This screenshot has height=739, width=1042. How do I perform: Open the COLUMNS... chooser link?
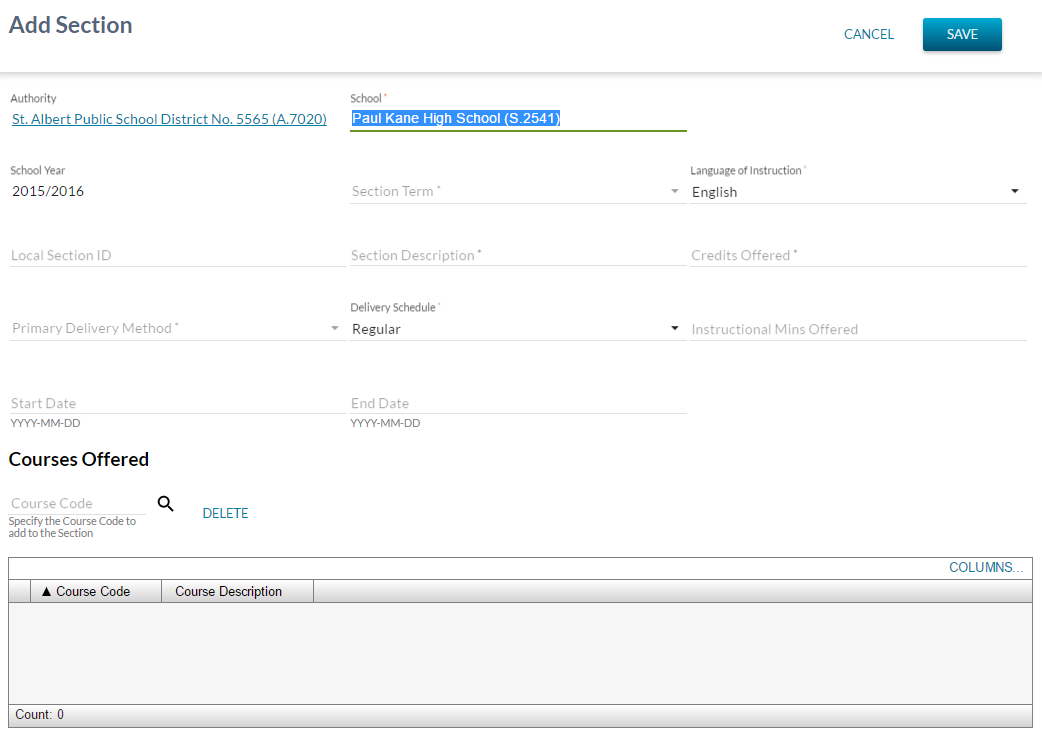tap(985, 568)
